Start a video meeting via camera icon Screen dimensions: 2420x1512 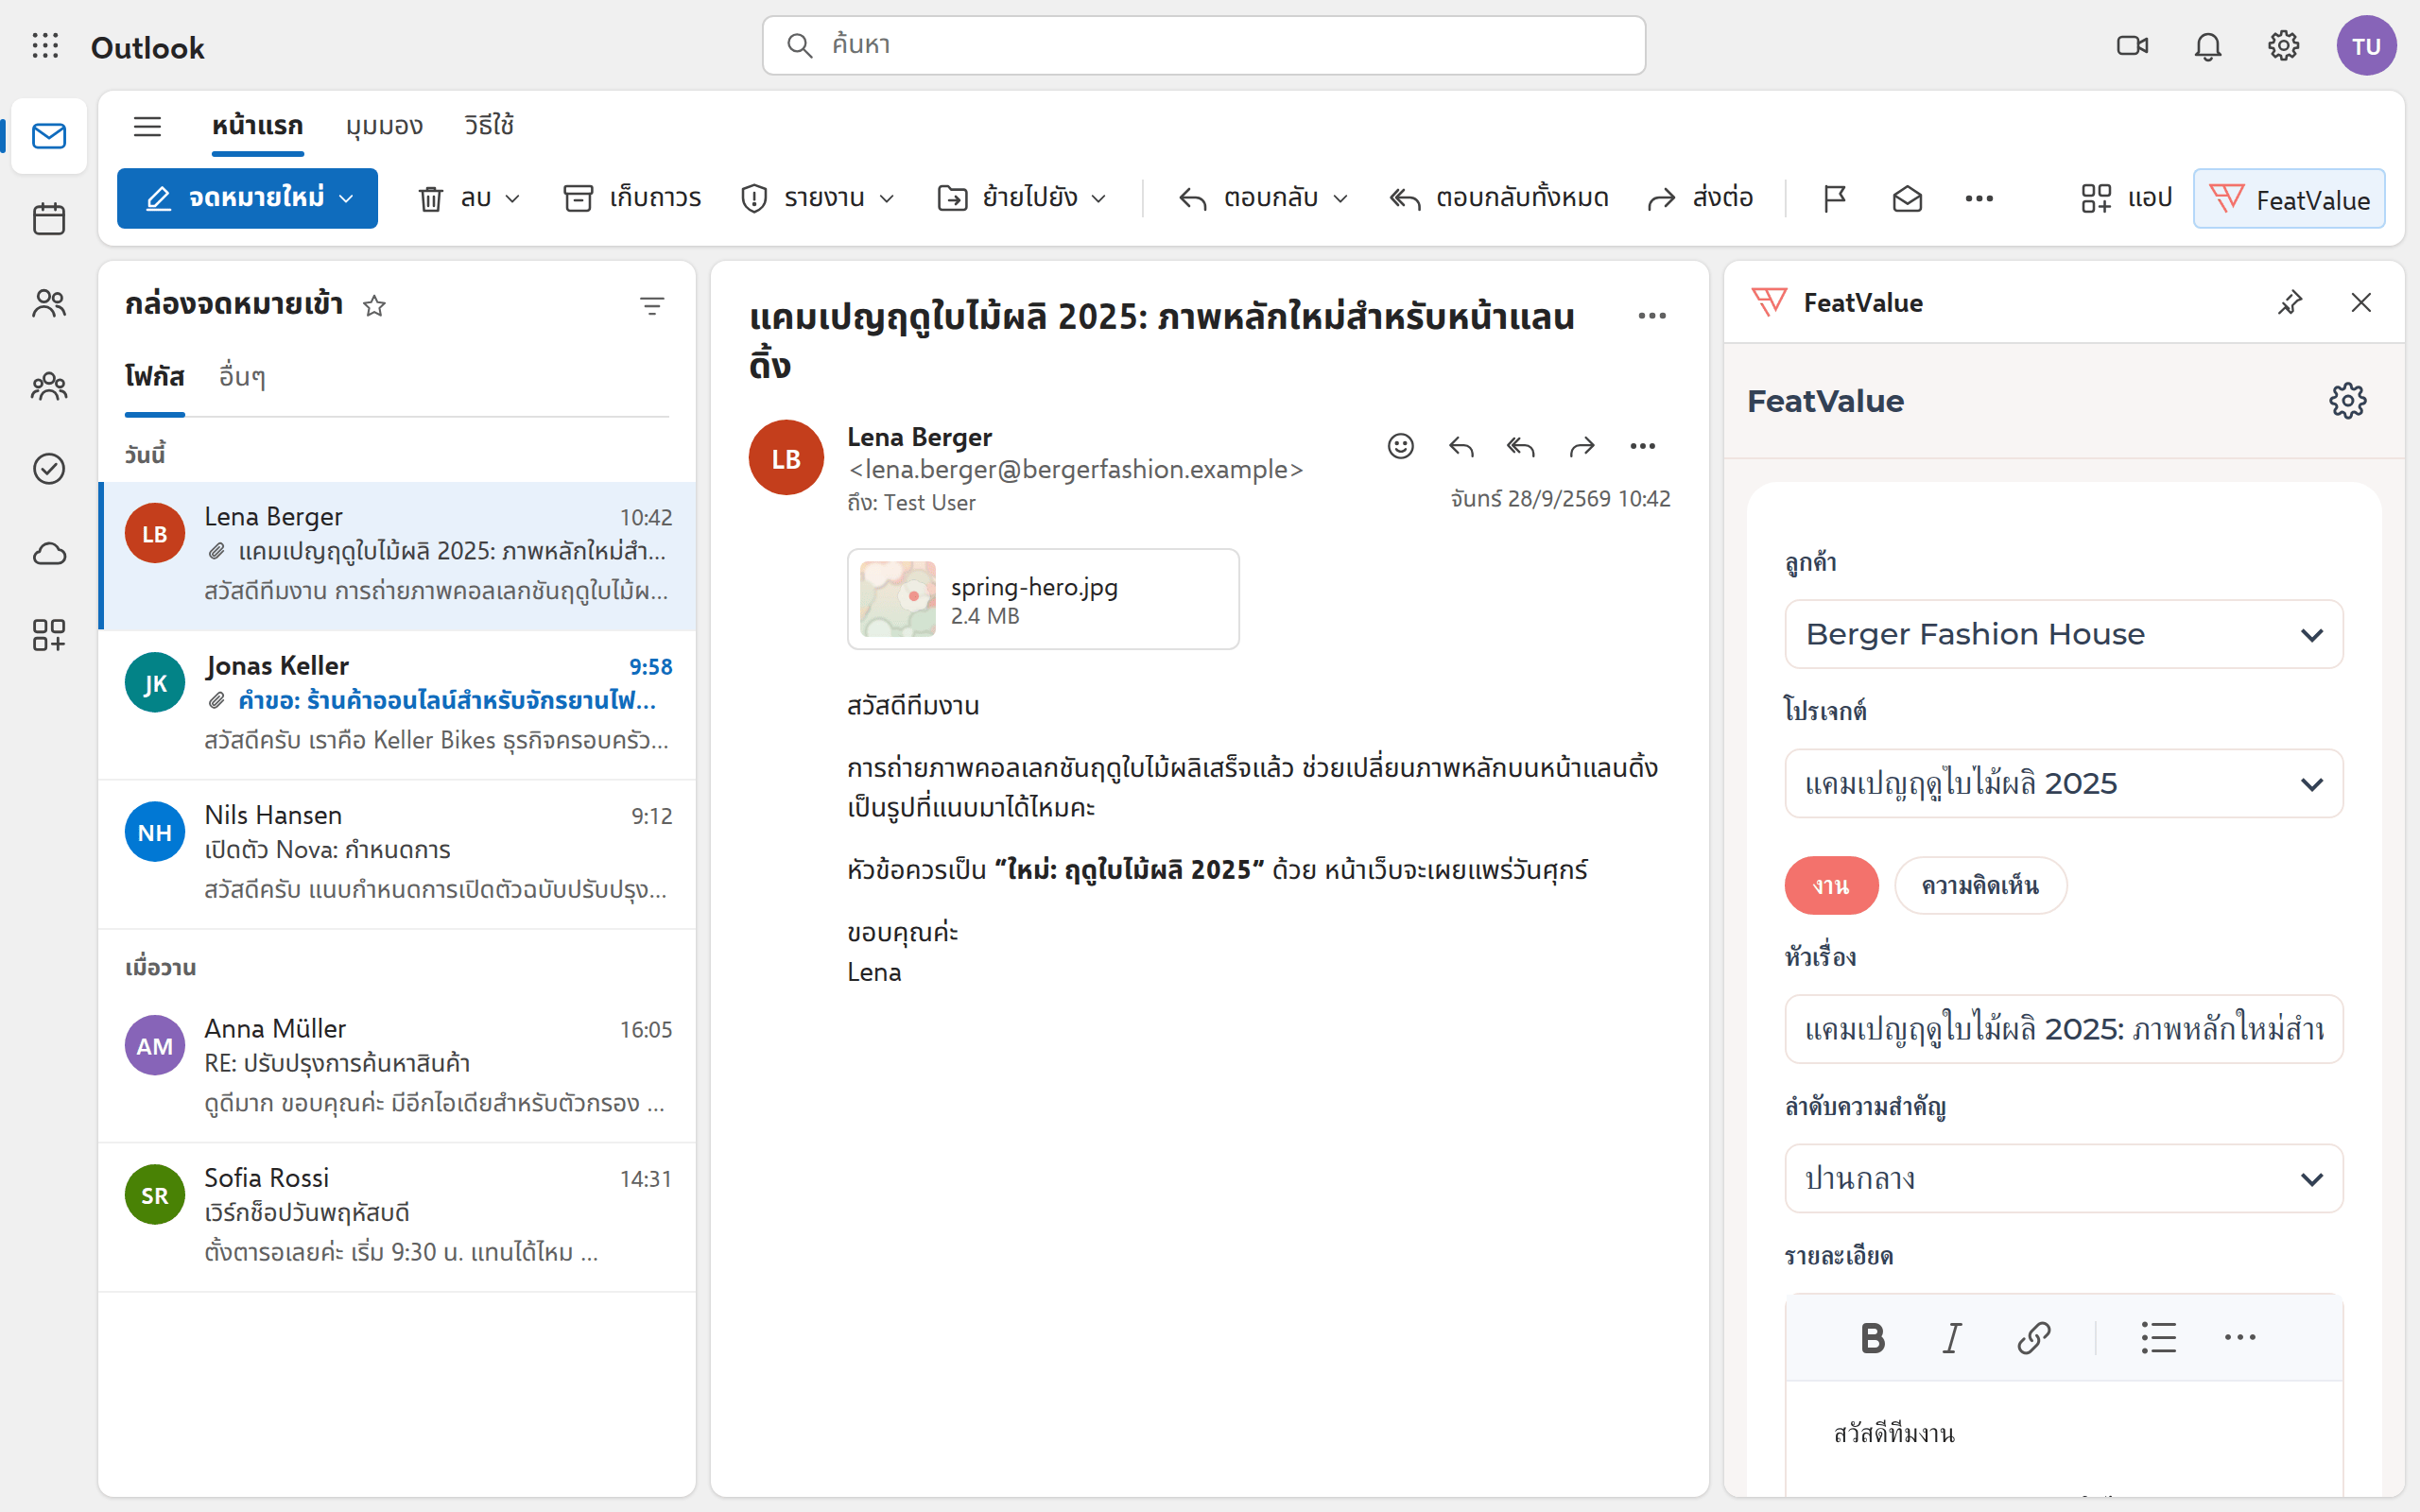point(2132,46)
